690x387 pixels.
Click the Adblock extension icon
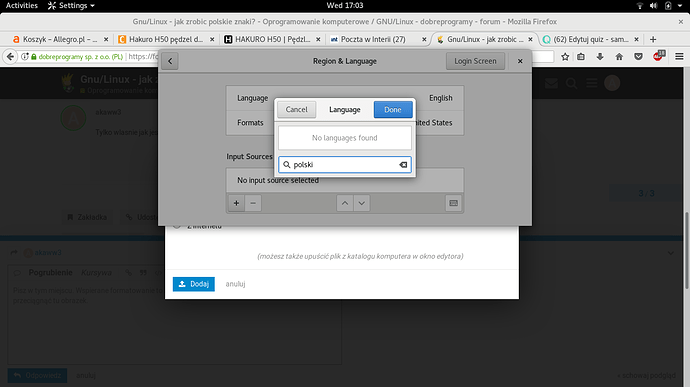[658, 56]
